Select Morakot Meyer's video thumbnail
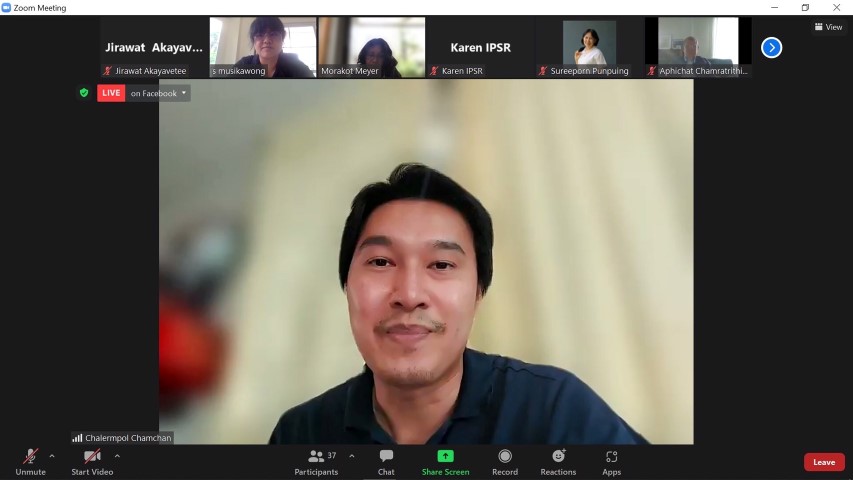The width and height of the screenshot is (853, 480). [x=372, y=47]
